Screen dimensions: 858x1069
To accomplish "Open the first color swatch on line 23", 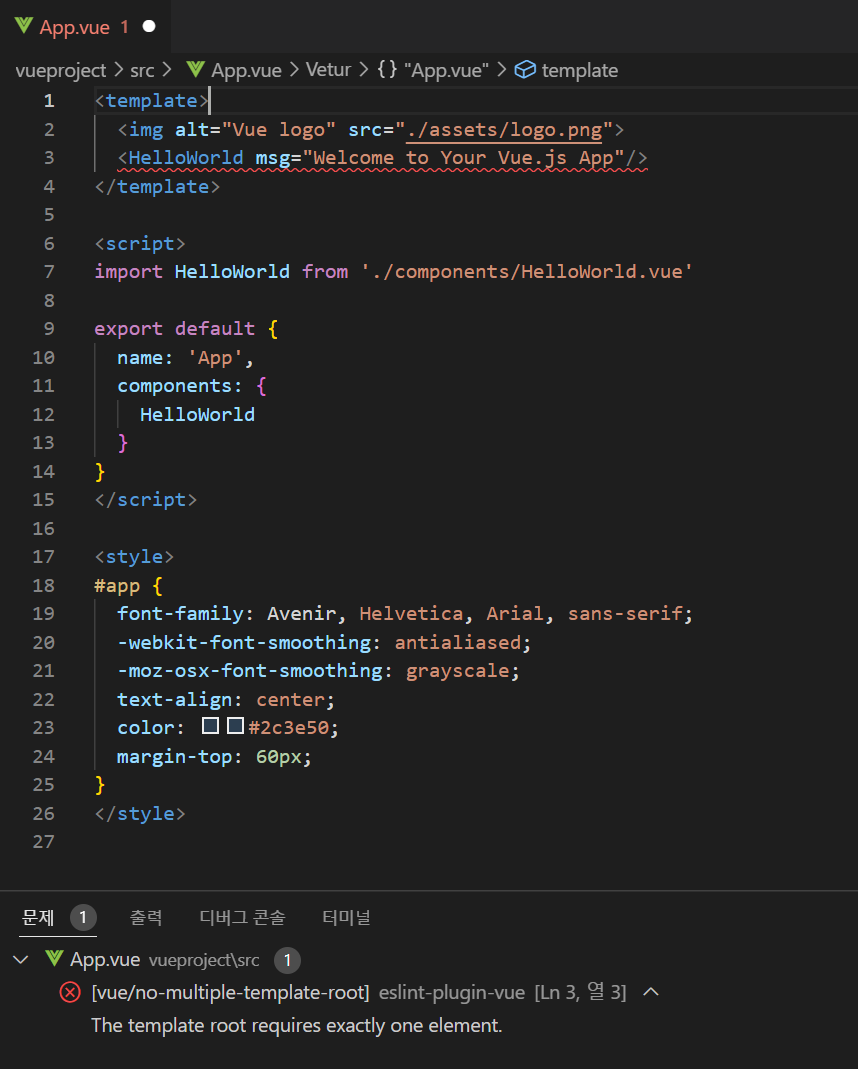I will 211,726.
